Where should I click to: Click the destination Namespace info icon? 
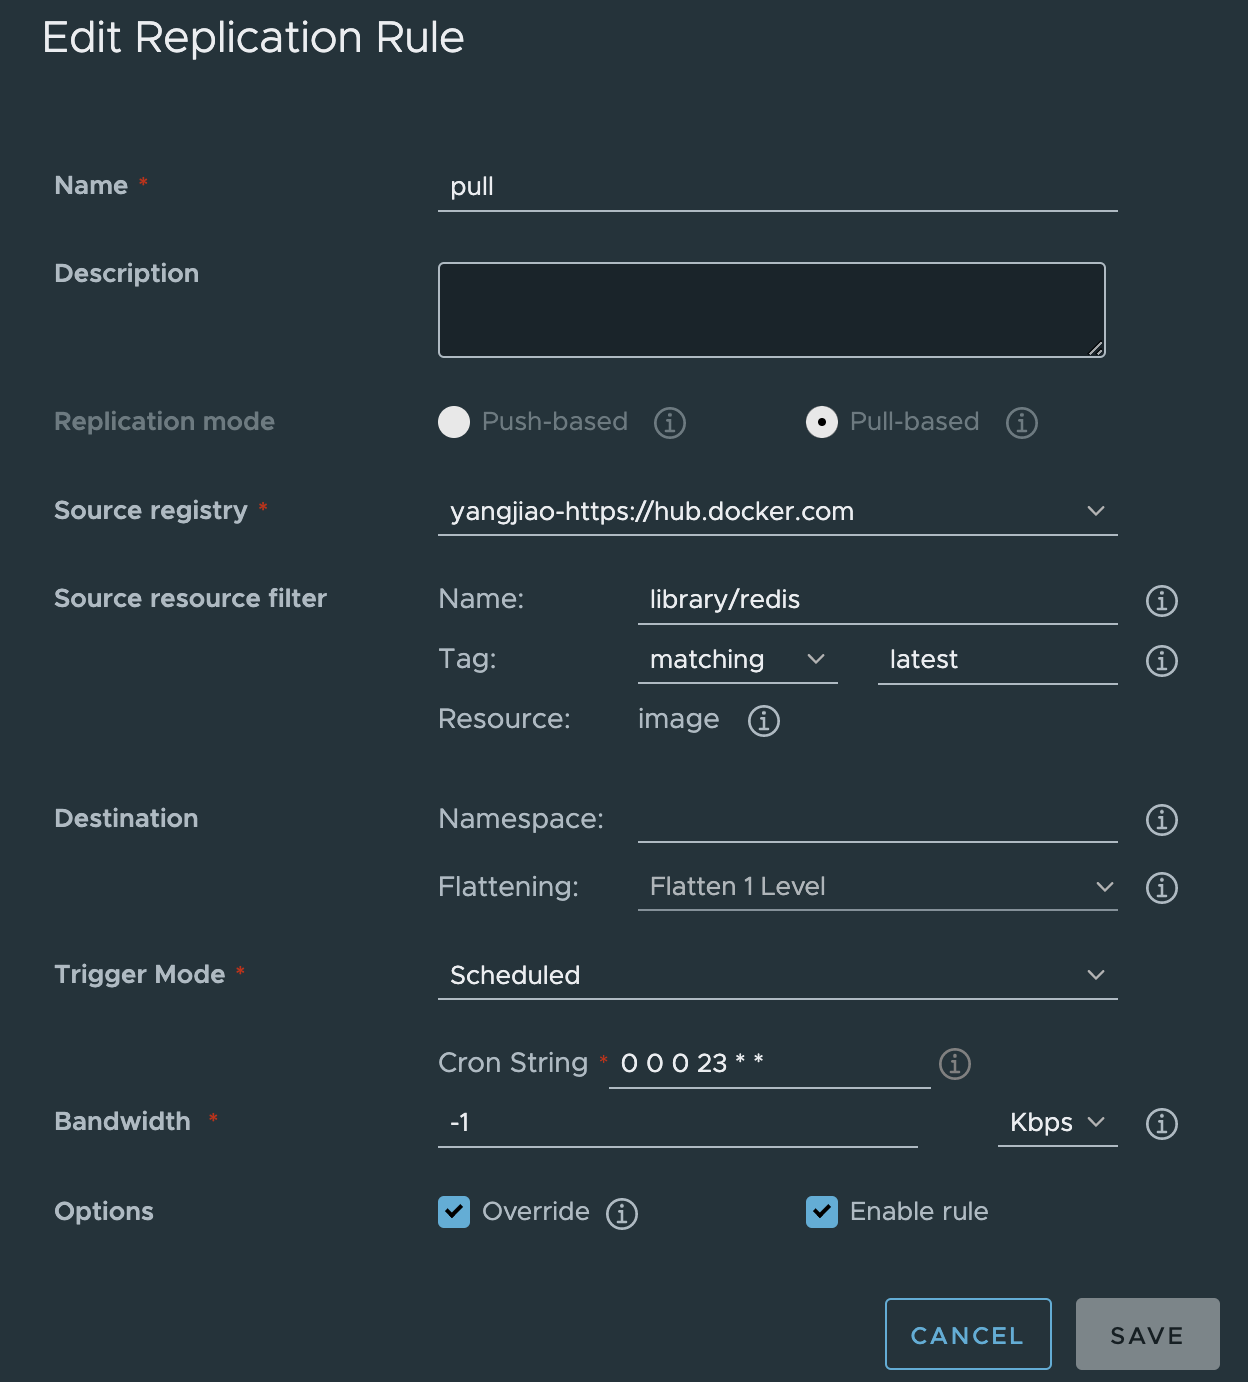(1161, 820)
